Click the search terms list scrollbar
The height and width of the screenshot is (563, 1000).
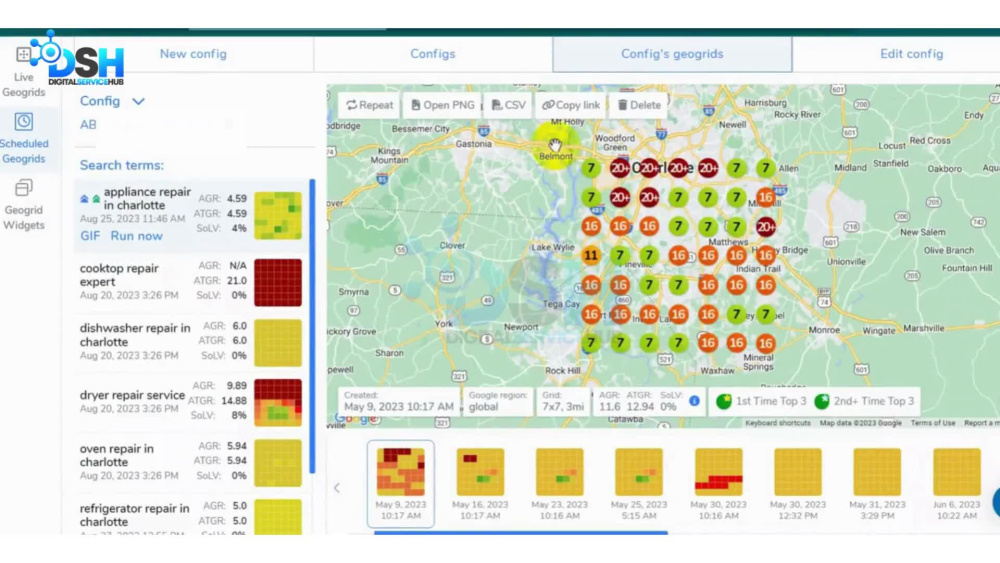point(312,326)
